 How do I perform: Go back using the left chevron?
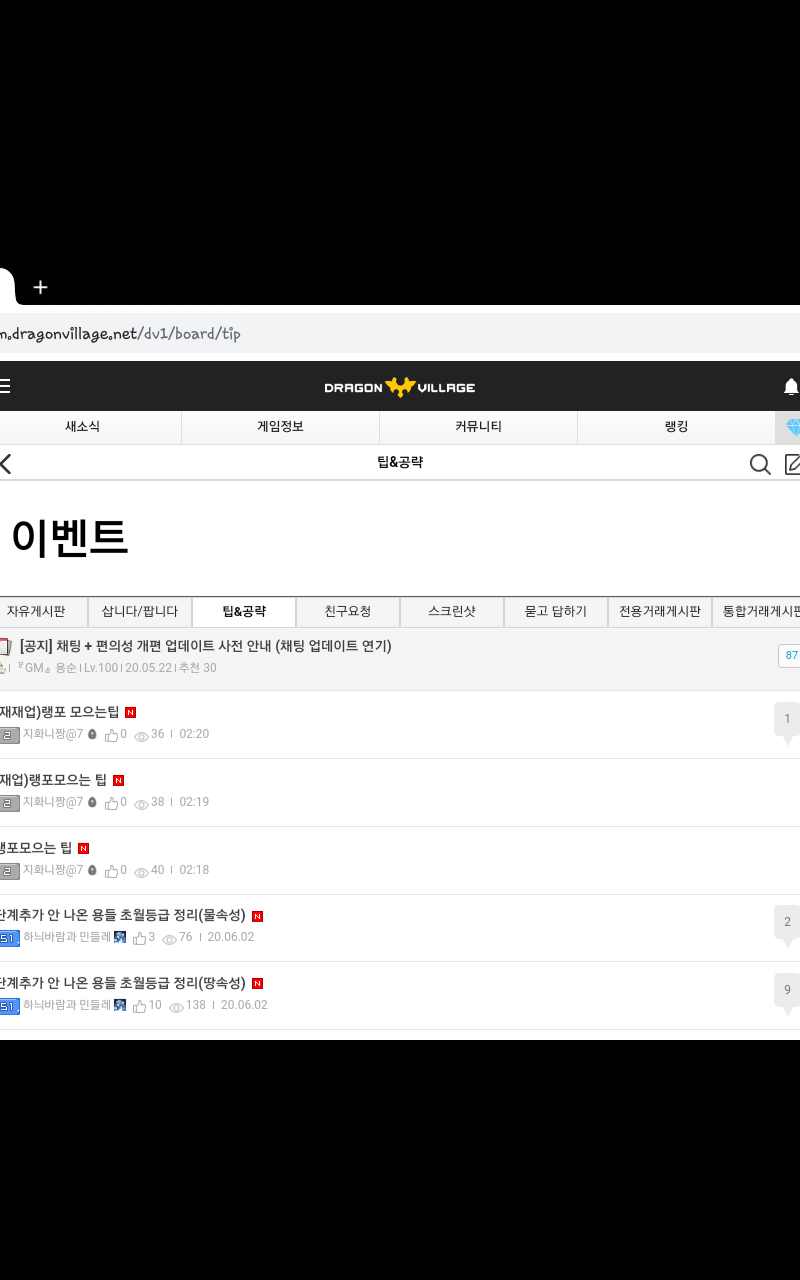6,464
